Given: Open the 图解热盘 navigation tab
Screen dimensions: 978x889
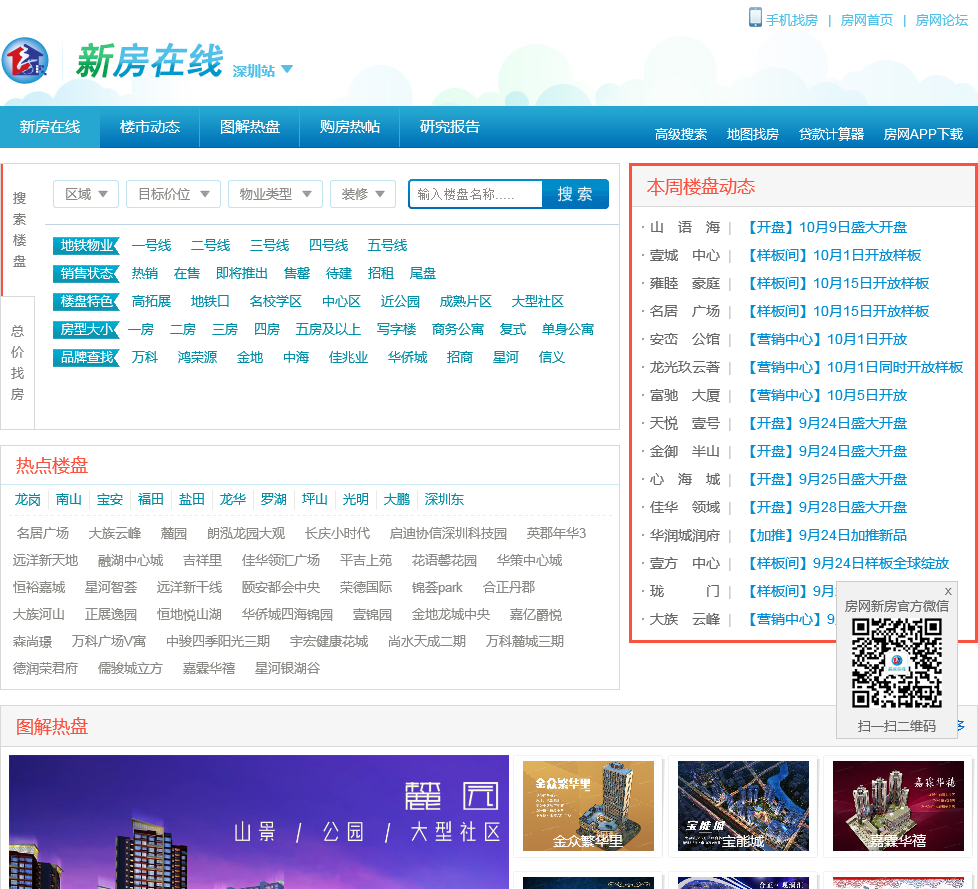Looking at the screenshot, I should tap(250, 127).
